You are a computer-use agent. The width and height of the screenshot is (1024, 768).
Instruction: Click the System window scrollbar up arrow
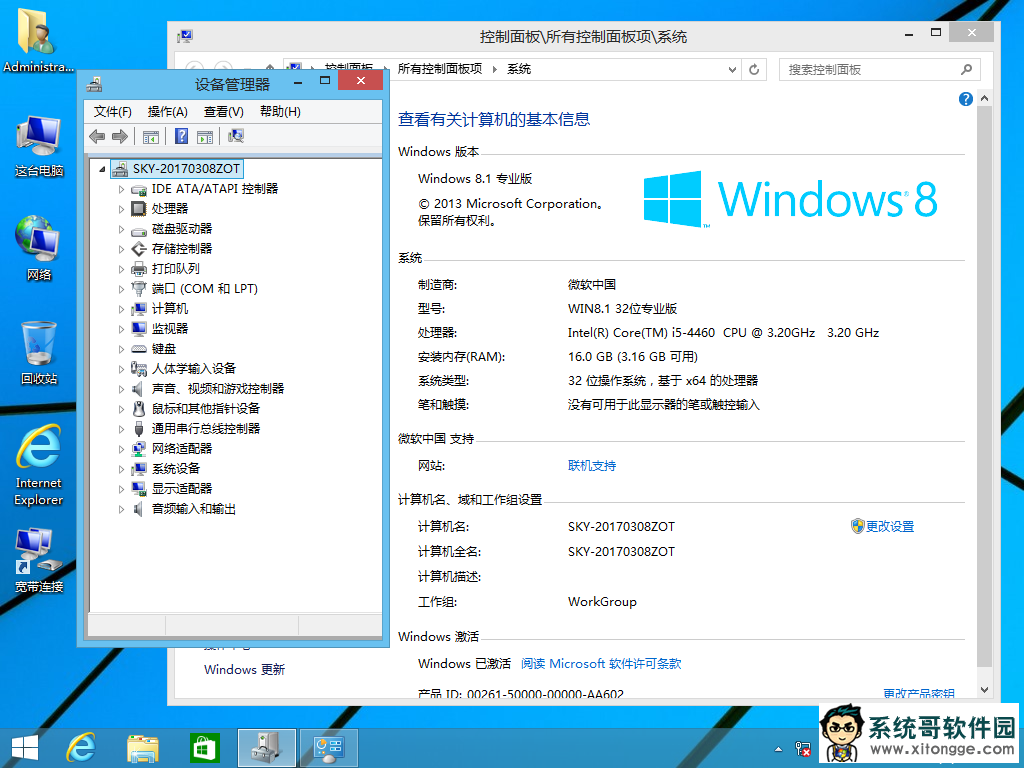984,99
